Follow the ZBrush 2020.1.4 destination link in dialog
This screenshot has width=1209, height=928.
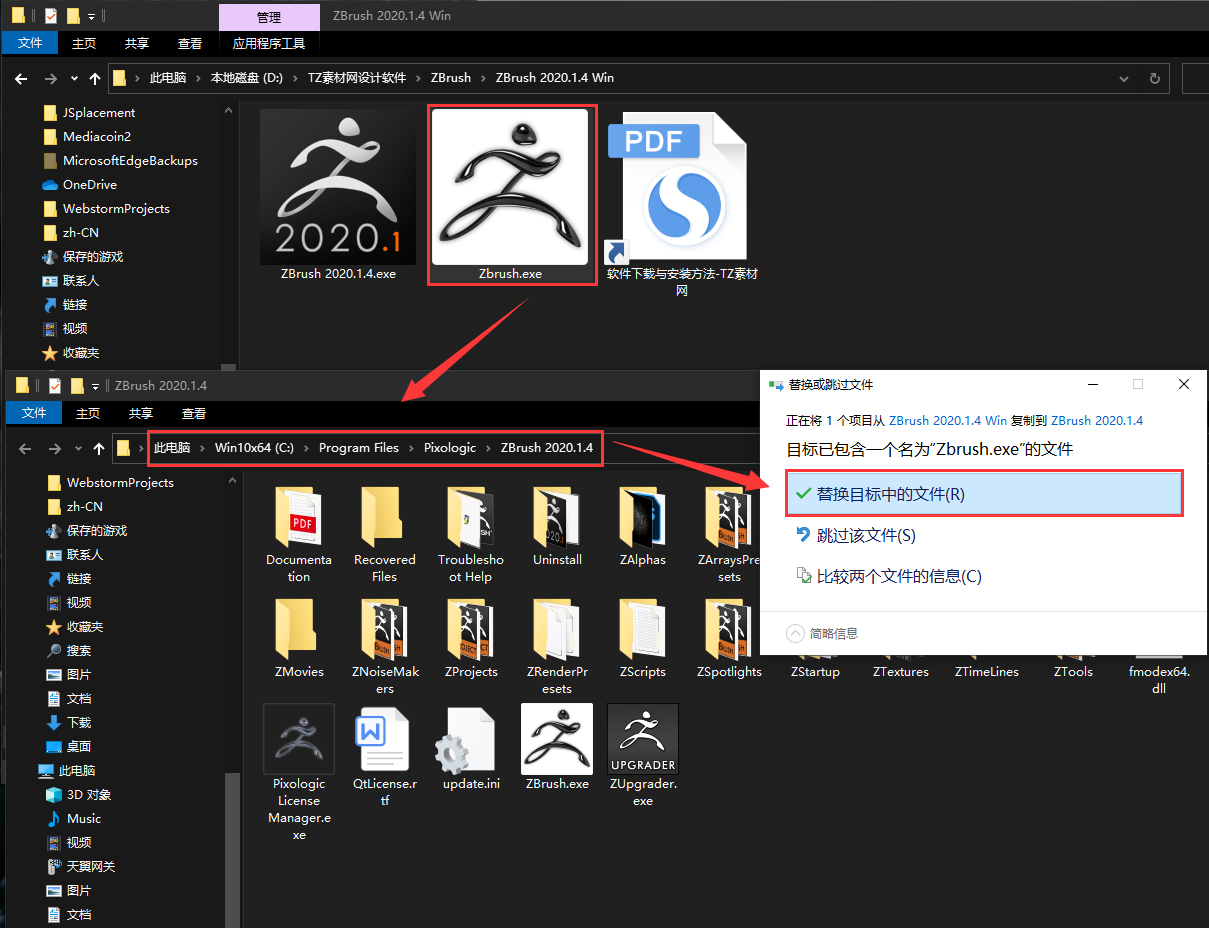[x=1097, y=420]
